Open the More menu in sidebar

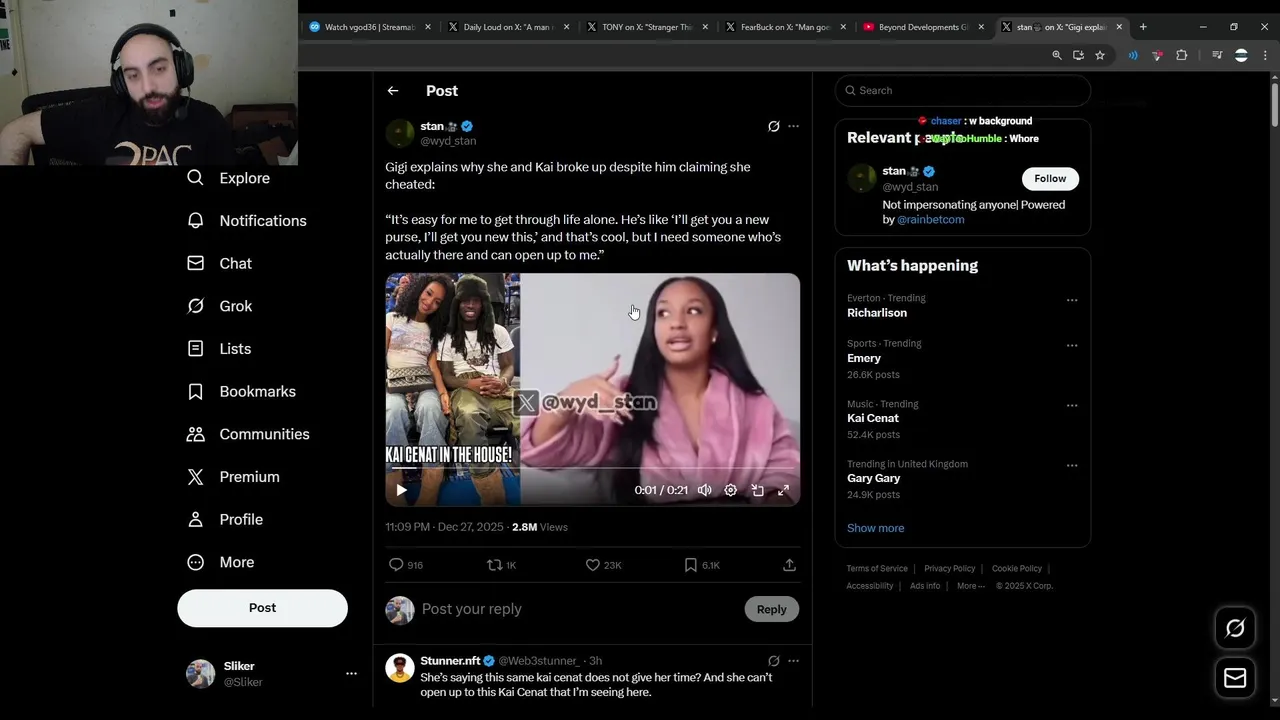(221, 562)
